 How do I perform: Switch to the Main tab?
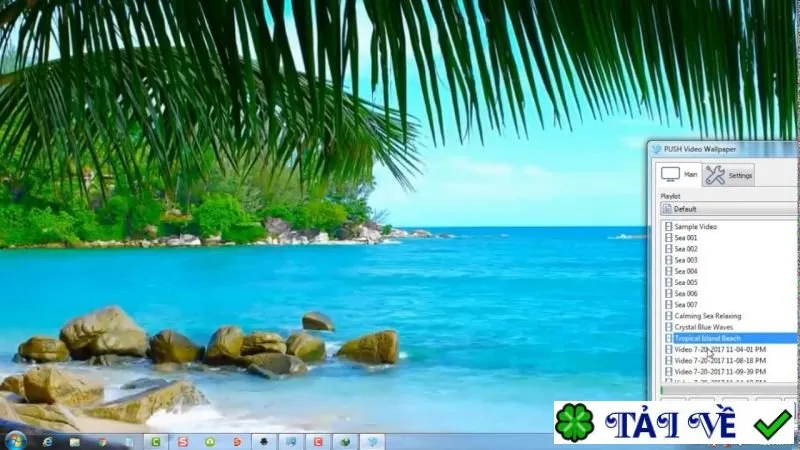[679, 174]
